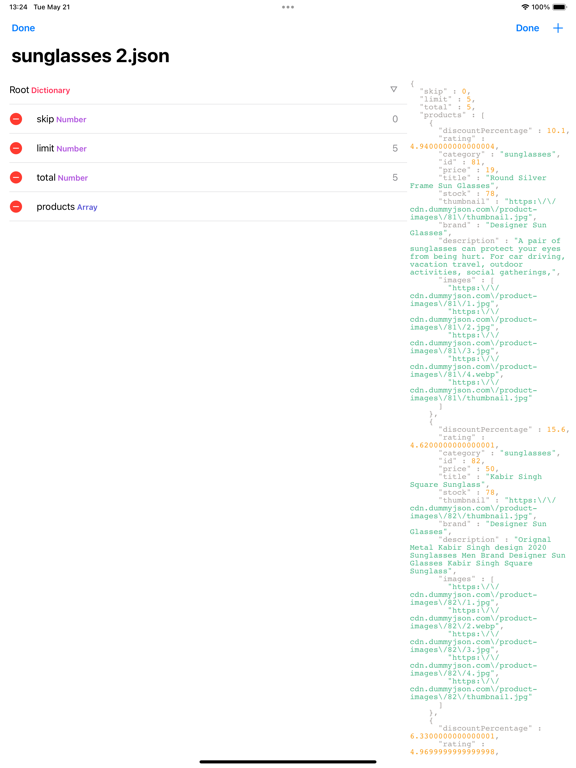Tap the home indicator bar
Viewport: 576px width, 768px height.
point(288,762)
